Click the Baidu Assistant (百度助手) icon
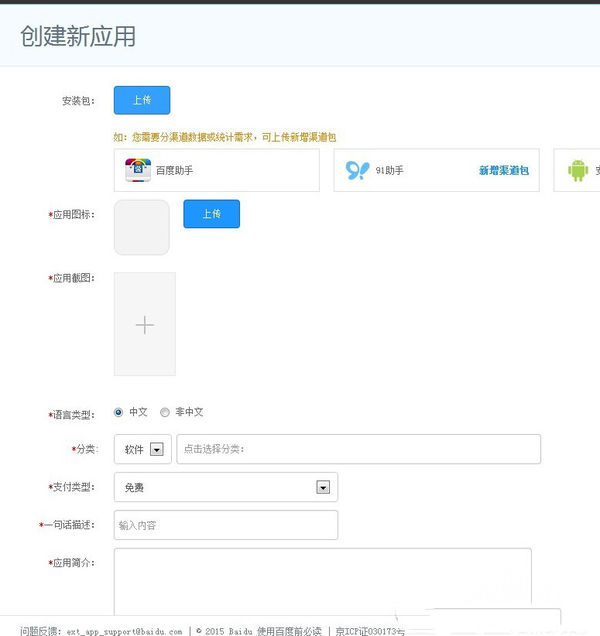Viewport: 600px width, 636px height. (x=137, y=171)
